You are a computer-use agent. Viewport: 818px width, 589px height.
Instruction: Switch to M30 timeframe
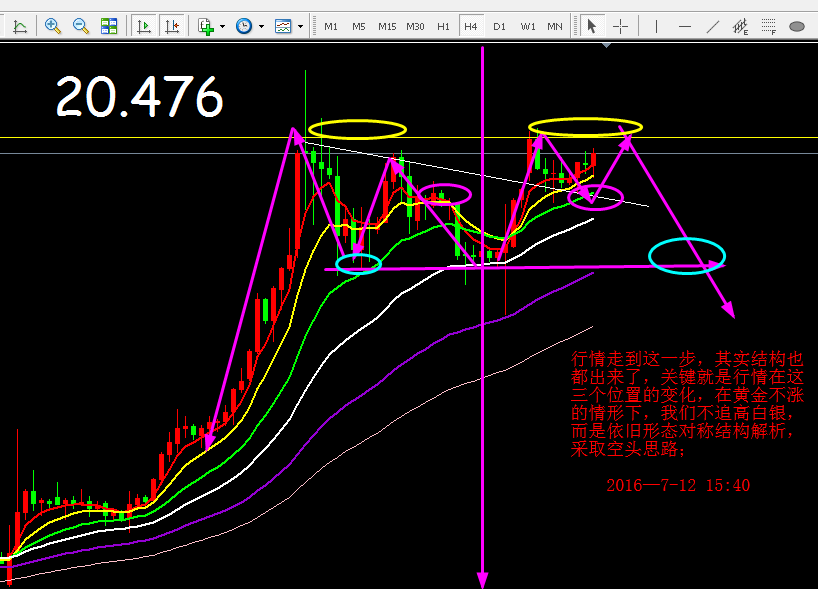pyautogui.click(x=415, y=26)
